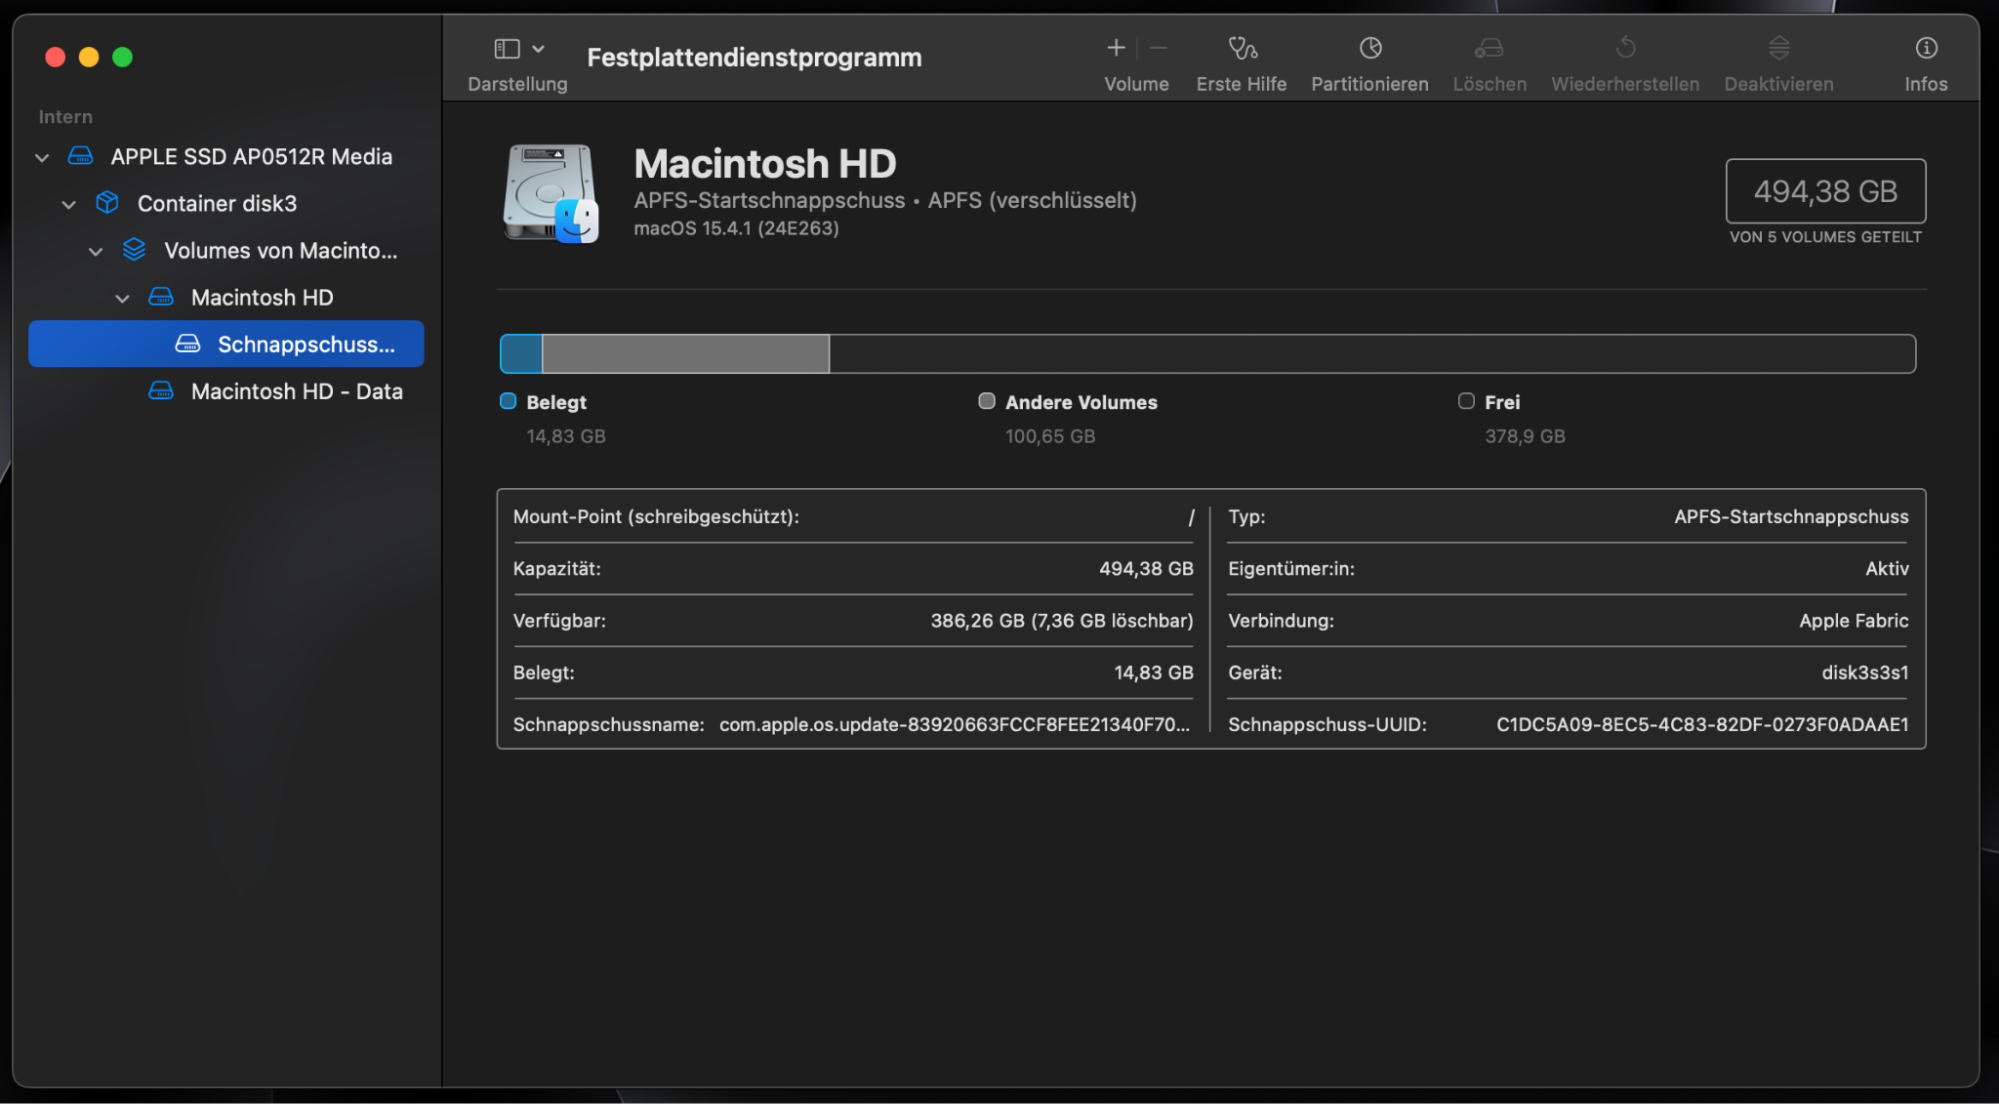1999x1104 pixels.
Task: Click the Löschen erase drive icon
Action: pos(1489,48)
